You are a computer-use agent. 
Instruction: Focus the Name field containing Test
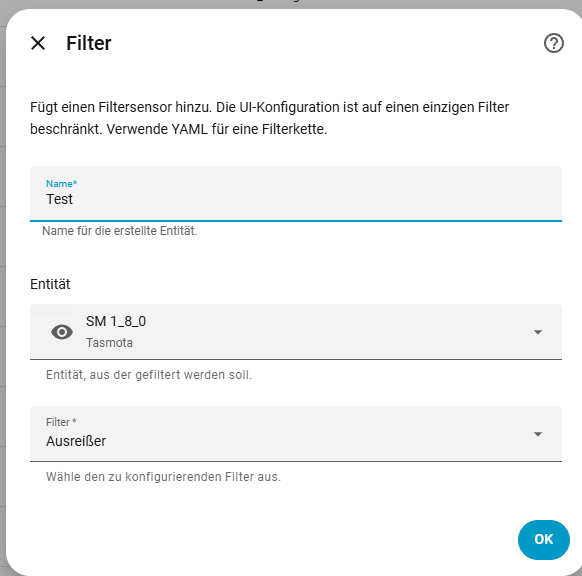296,194
